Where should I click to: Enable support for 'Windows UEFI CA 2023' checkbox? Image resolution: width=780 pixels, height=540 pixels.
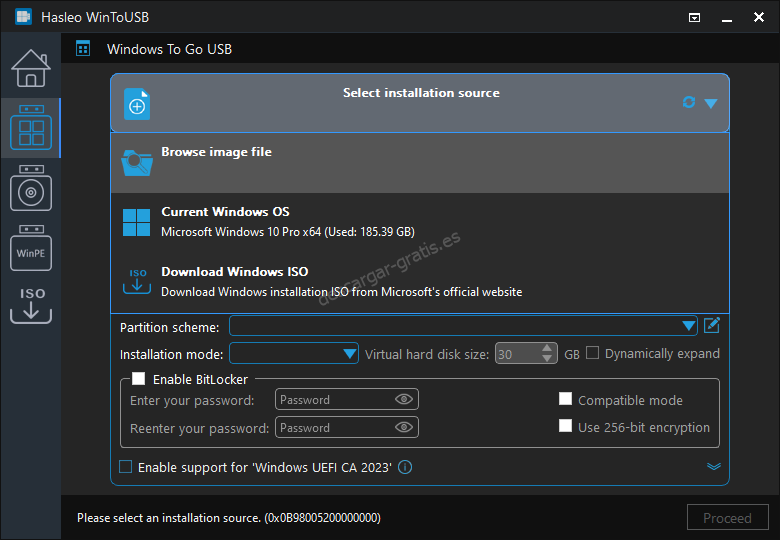[126, 466]
